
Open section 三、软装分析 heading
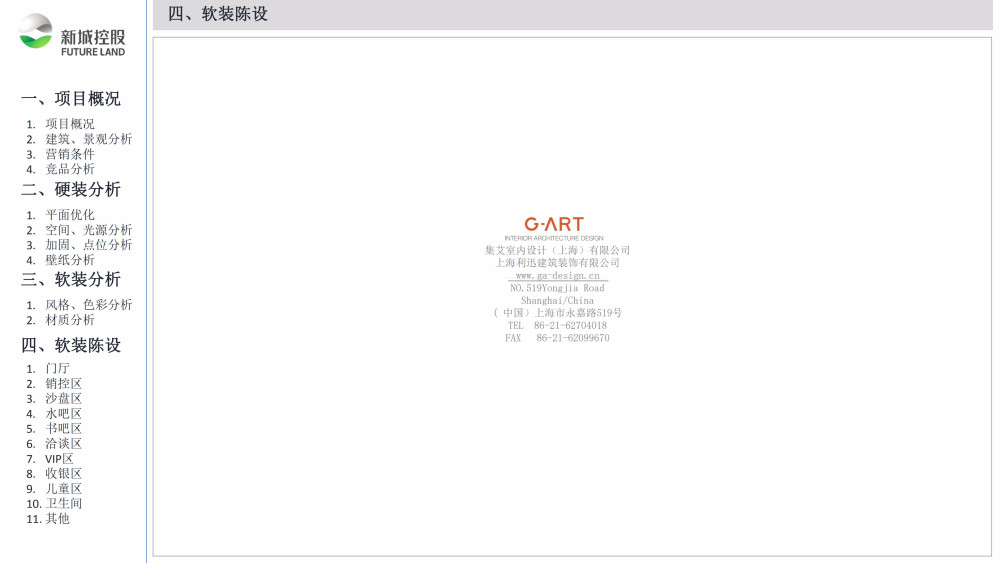[71, 279]
